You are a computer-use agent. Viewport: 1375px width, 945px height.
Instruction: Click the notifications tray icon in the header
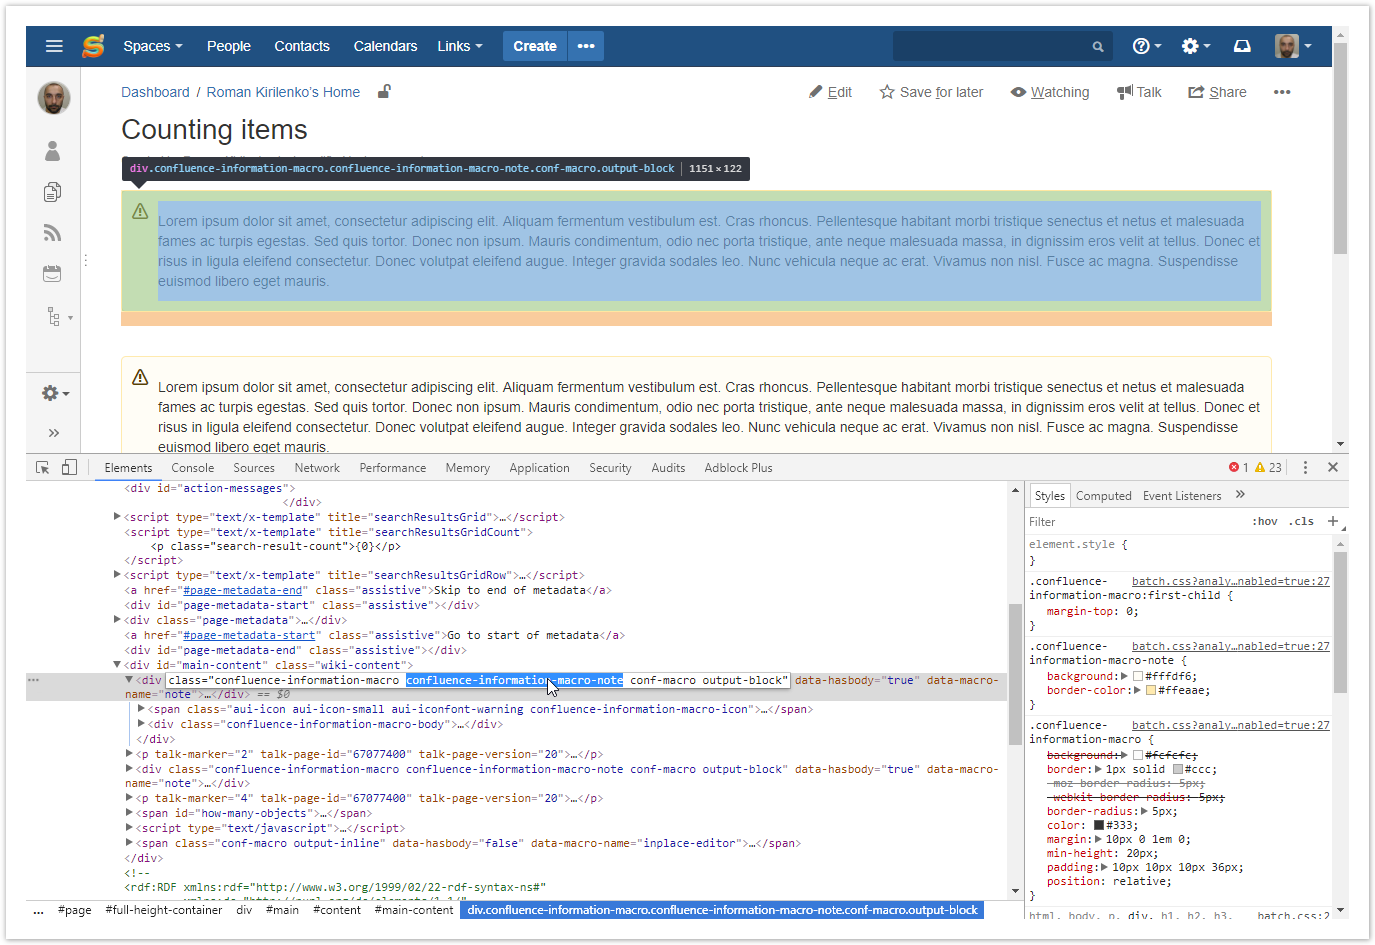pyautogui.click(x=1242, y=46)
